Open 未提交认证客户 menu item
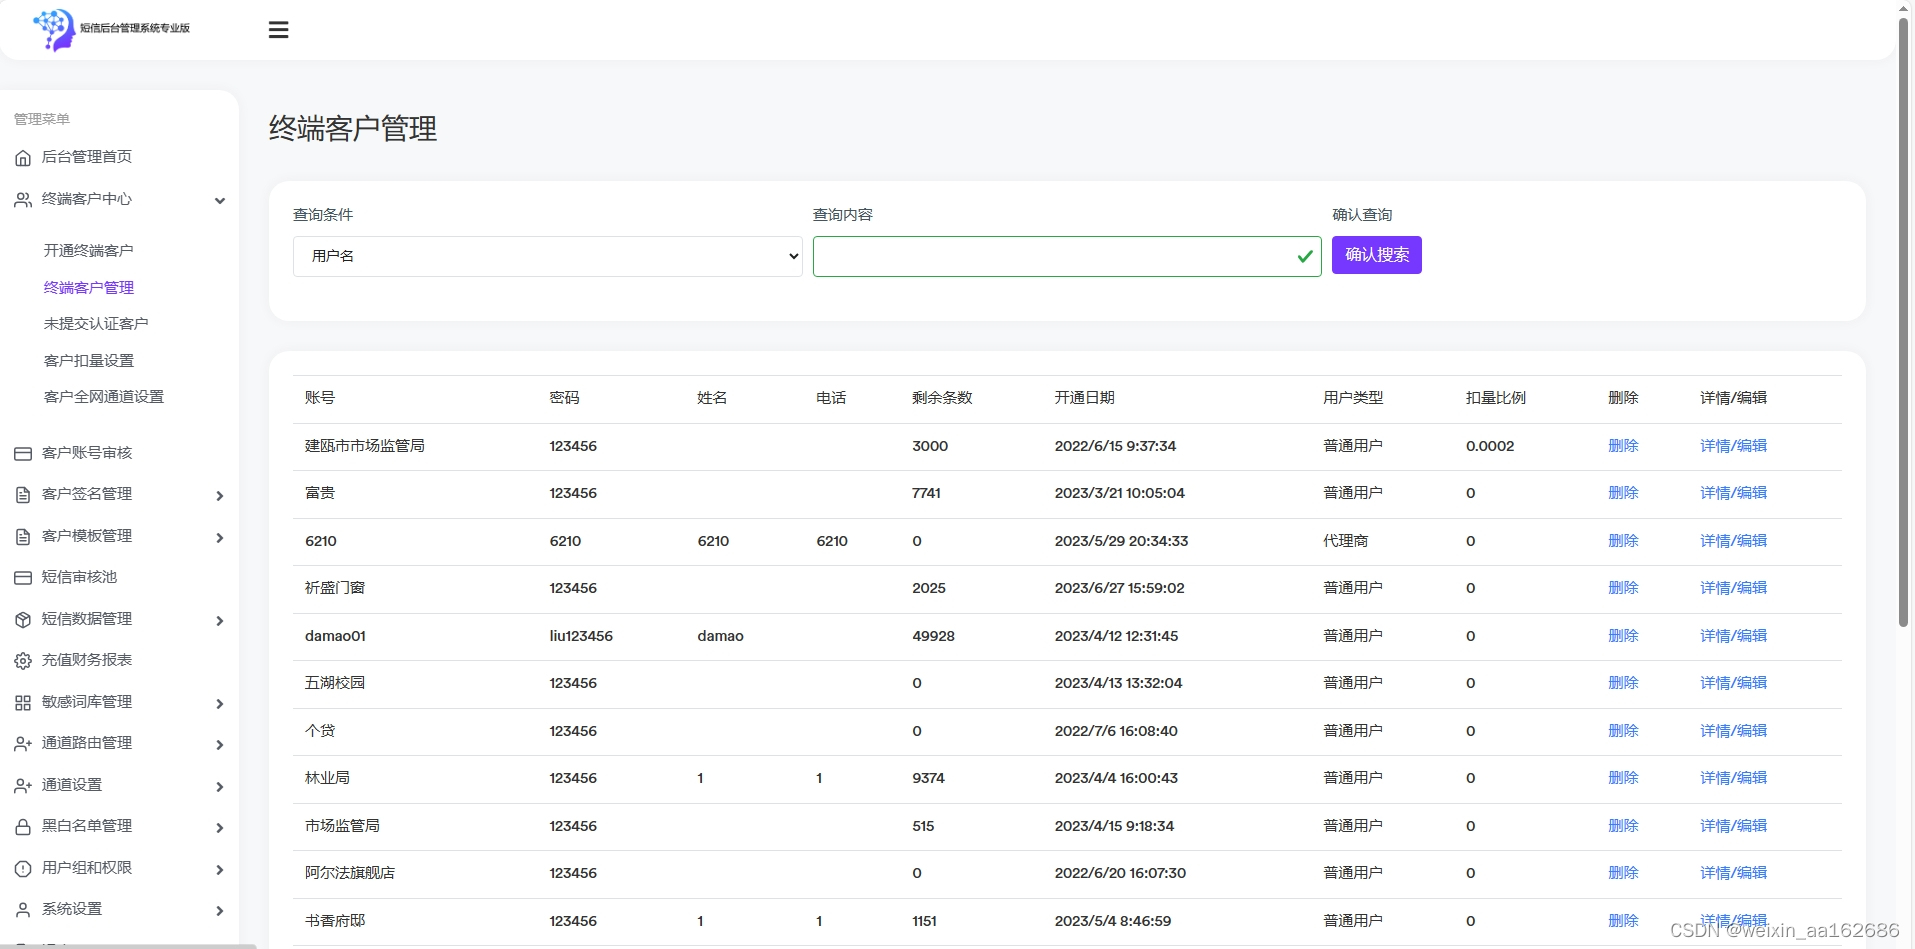 (96, 323)
